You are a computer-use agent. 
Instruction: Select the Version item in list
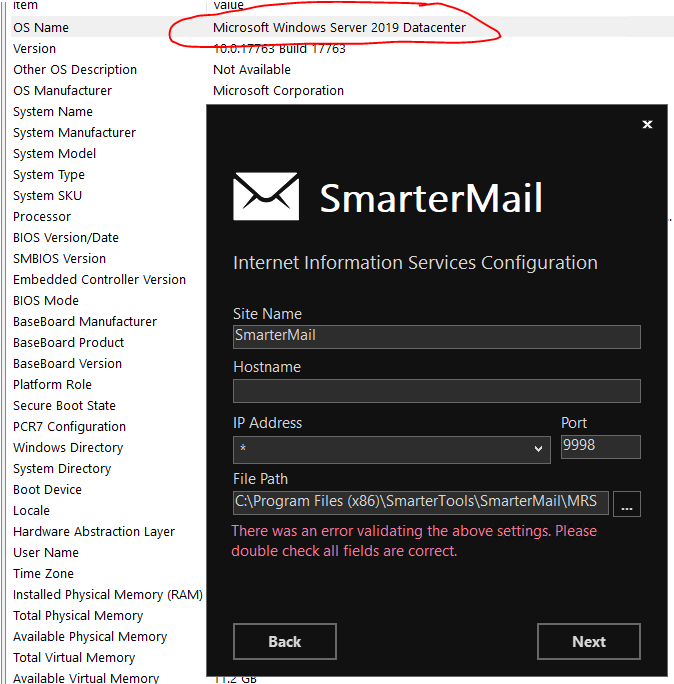pos(35,49)
